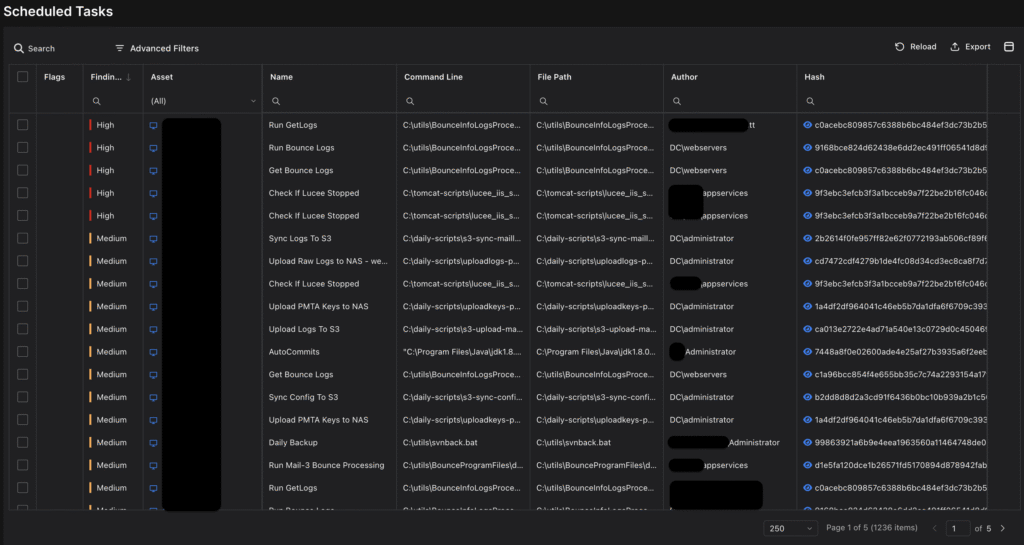1024x545 pixels.
Task: Open the Advanced Filters panel
Action: pyautogui.click(x=156, y=48)
